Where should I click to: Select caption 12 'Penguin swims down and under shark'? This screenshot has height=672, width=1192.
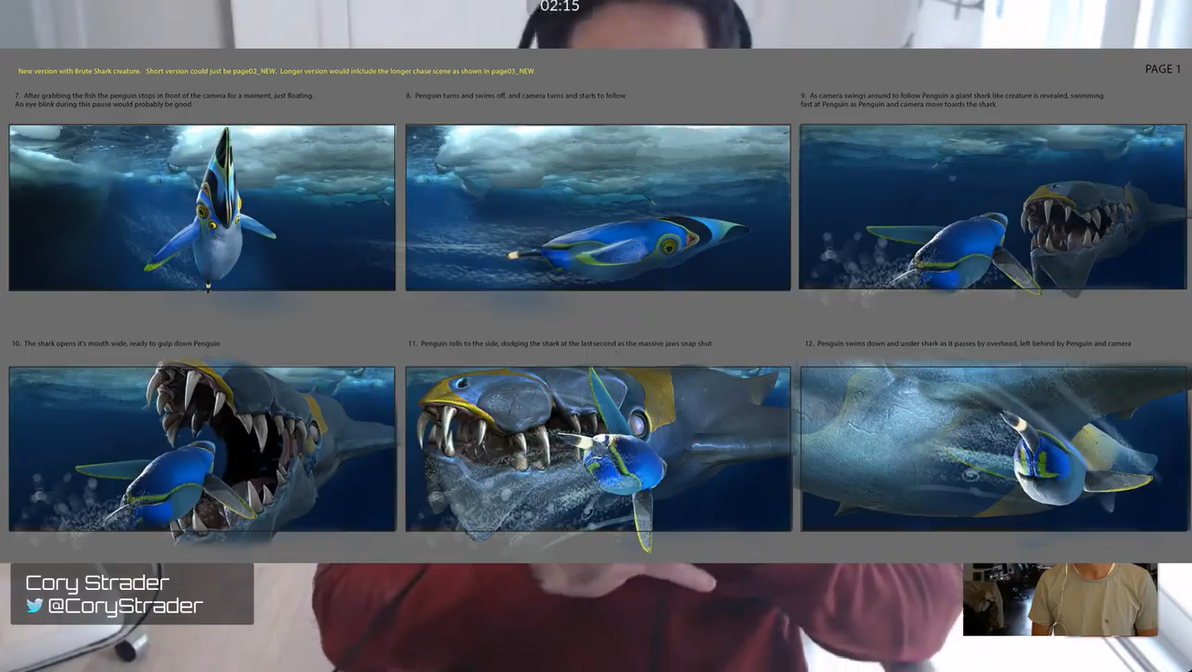[968, 344]
